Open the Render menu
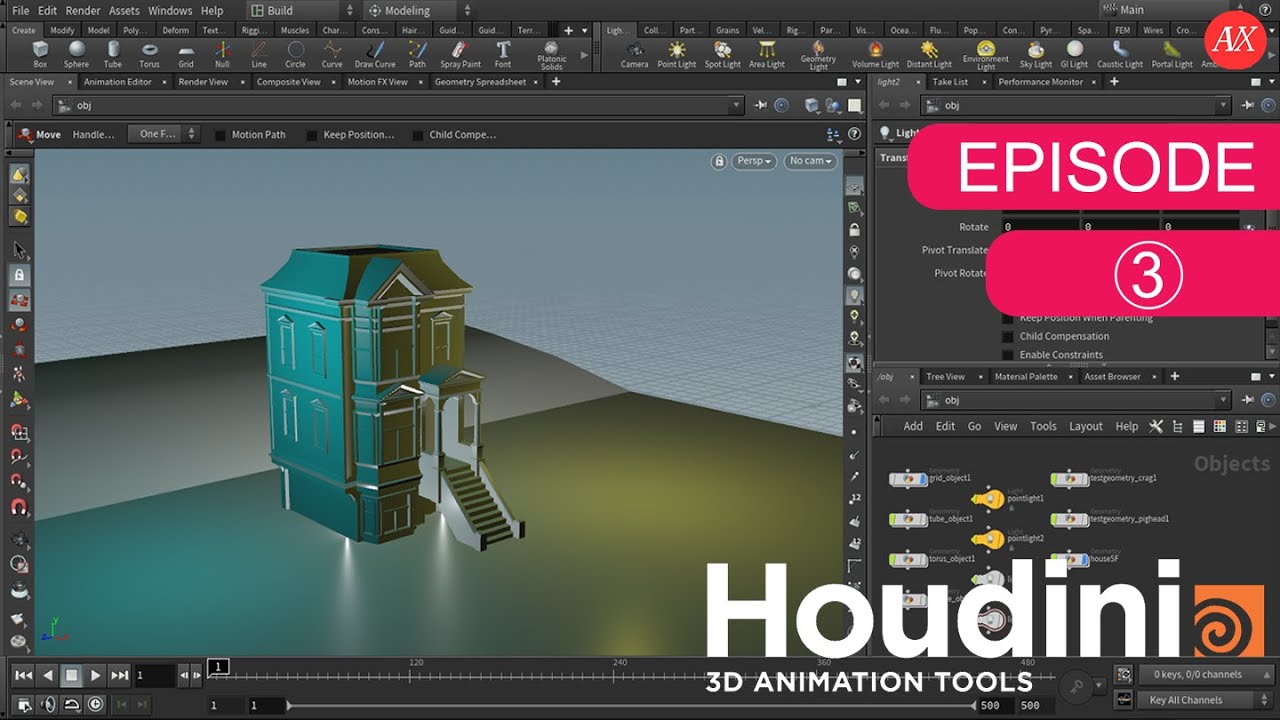 83,10
